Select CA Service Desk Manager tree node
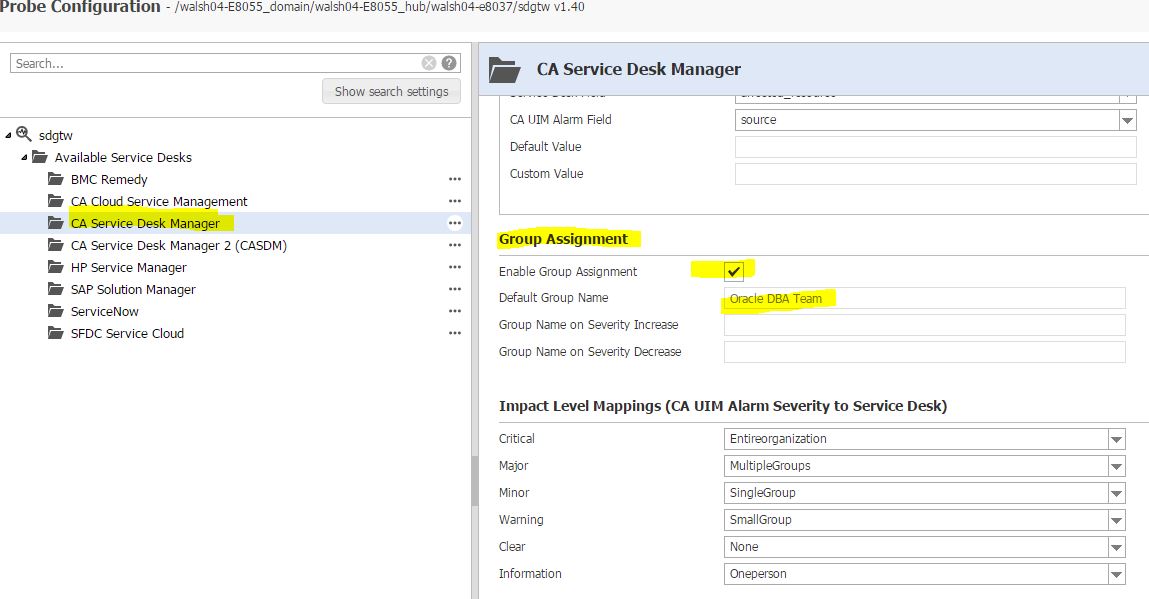1149x599 pixels. [x=145, y=224]
